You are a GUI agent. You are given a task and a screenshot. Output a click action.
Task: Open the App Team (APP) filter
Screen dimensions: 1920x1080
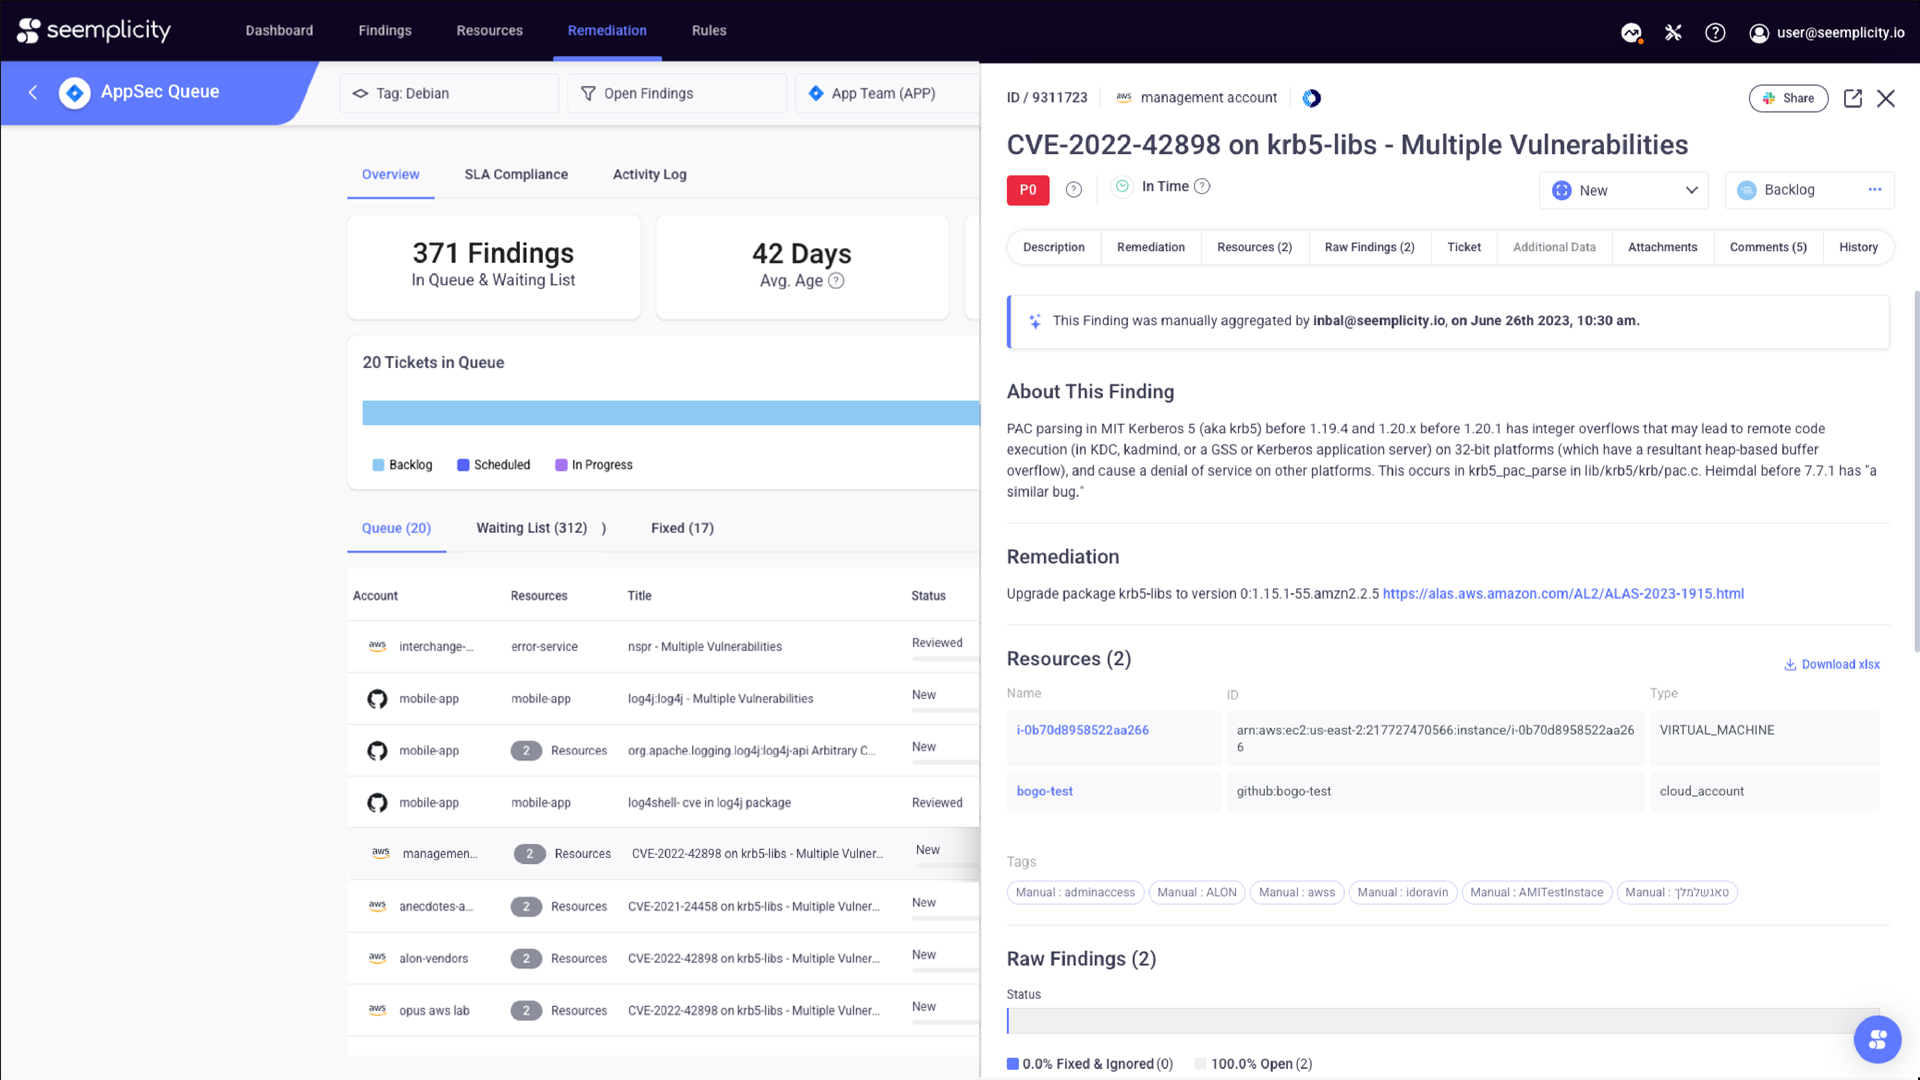tap(882, 93)
